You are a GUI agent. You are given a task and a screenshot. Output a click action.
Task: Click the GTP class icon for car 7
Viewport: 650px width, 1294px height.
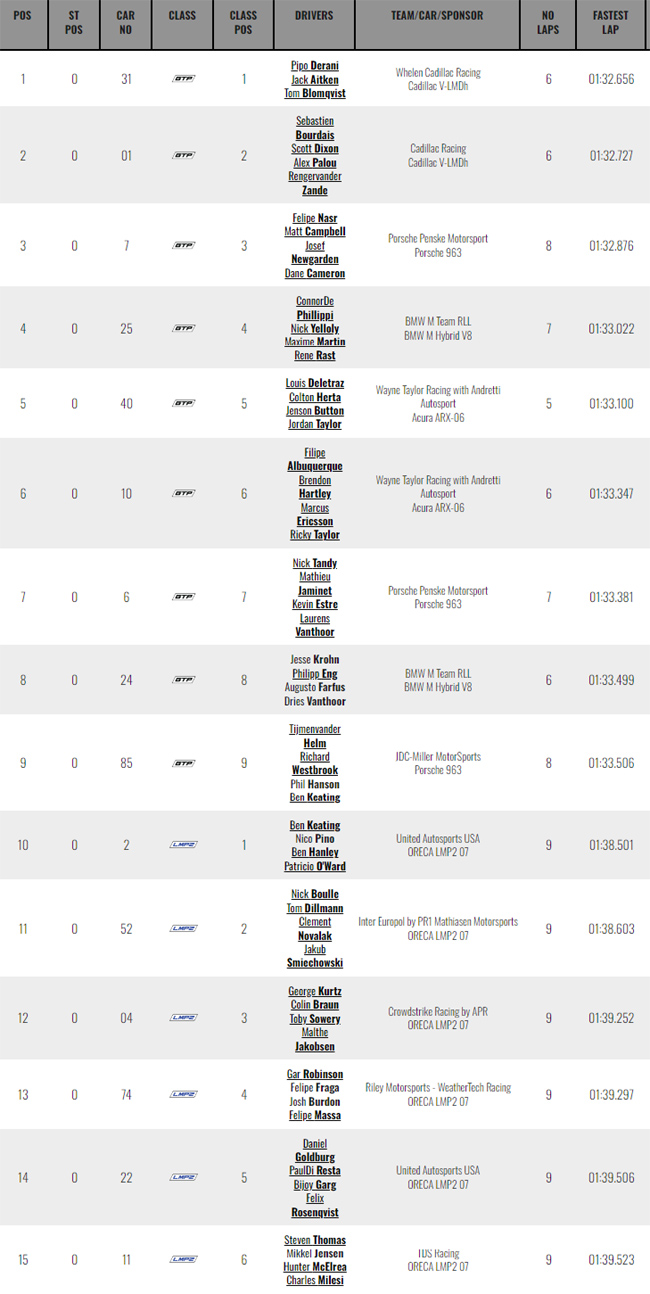click(x=183, y=246)
